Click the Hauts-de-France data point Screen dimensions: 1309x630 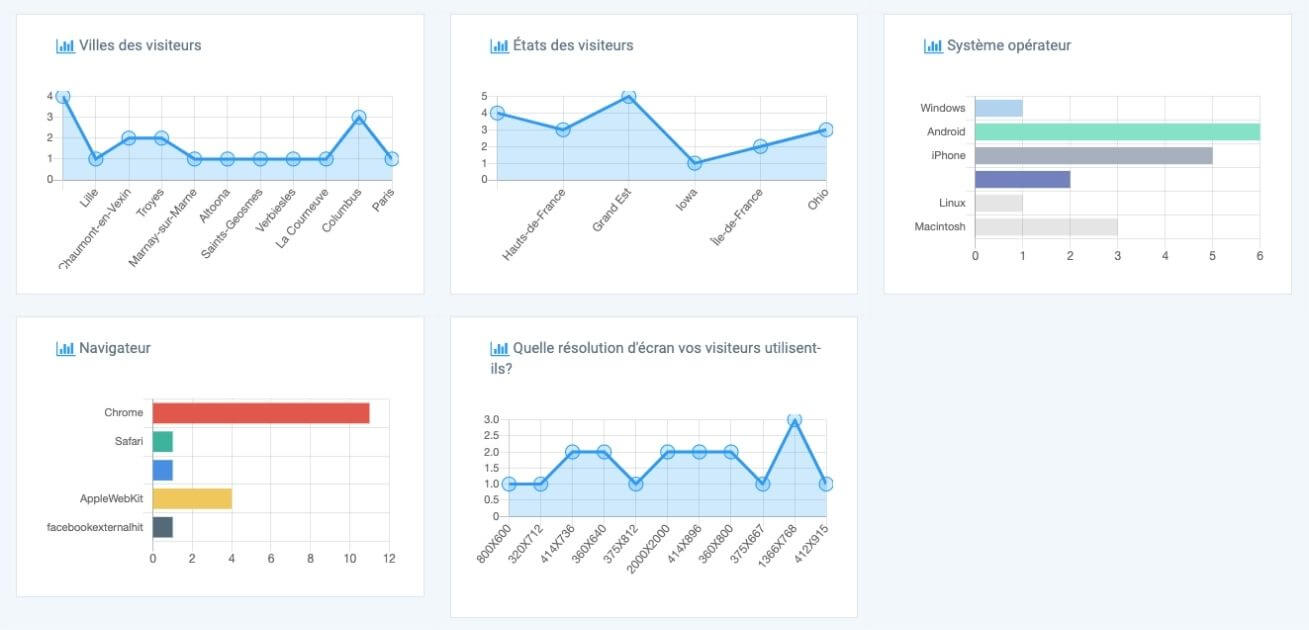[x=563, y=130]
